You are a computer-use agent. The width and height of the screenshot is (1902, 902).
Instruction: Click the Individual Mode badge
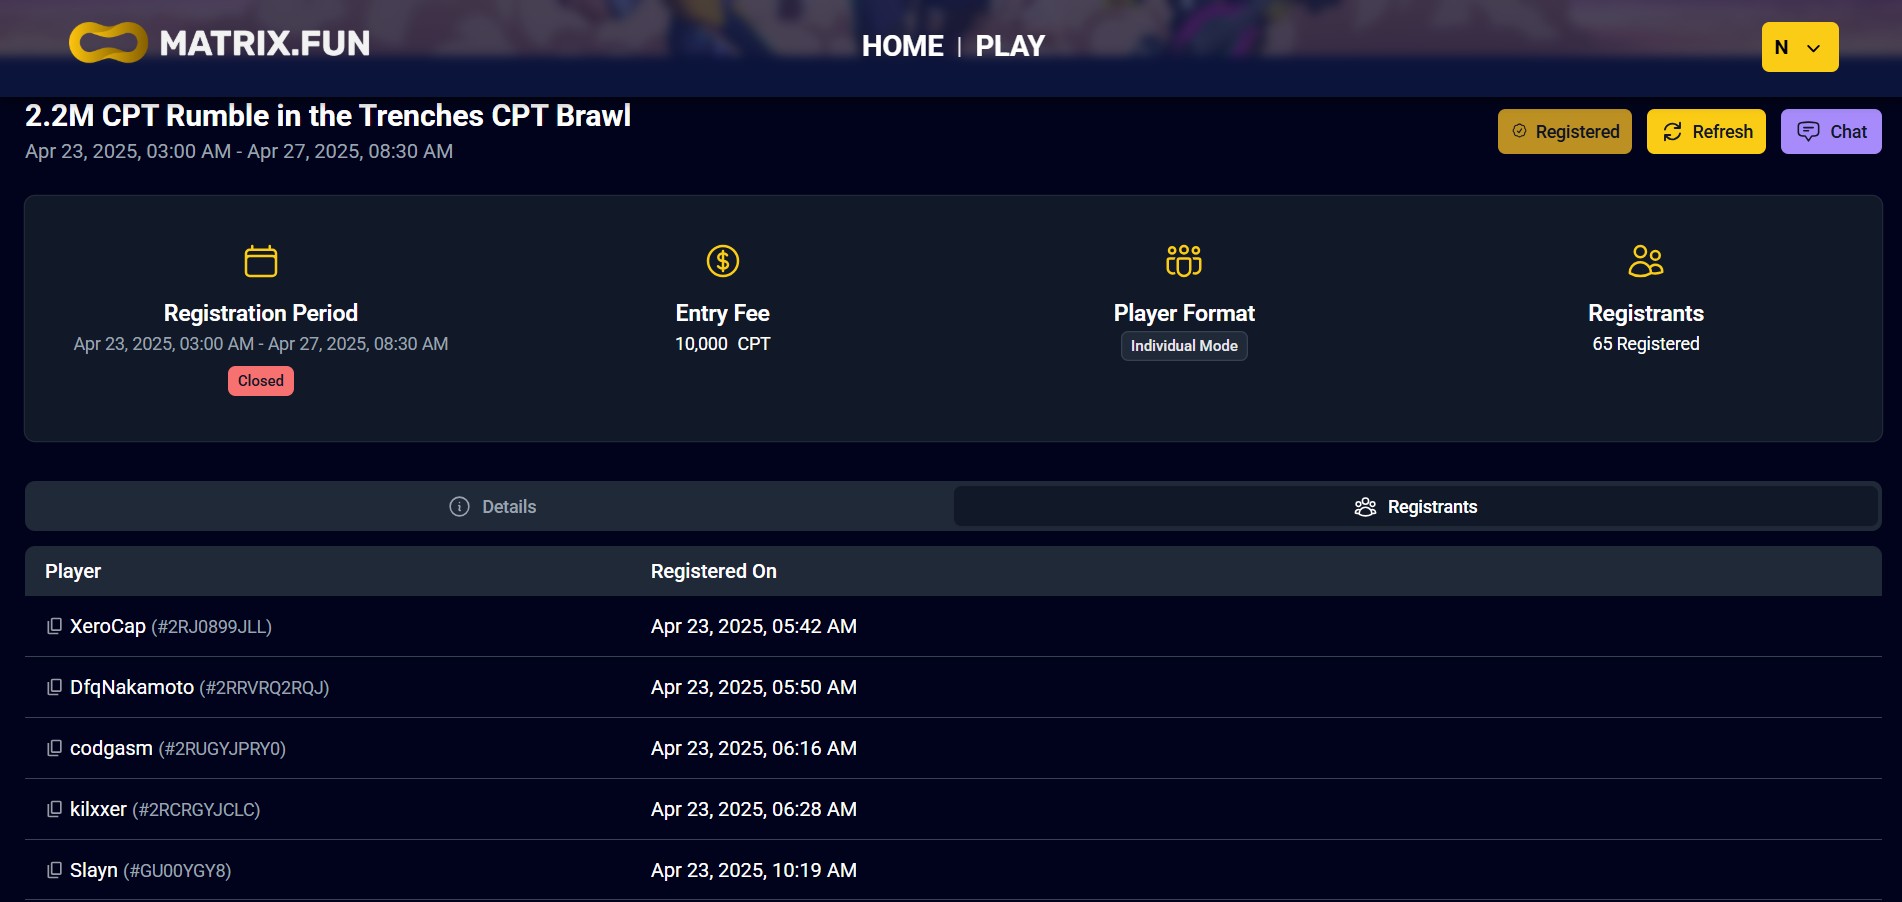[x=1184, y=346]
